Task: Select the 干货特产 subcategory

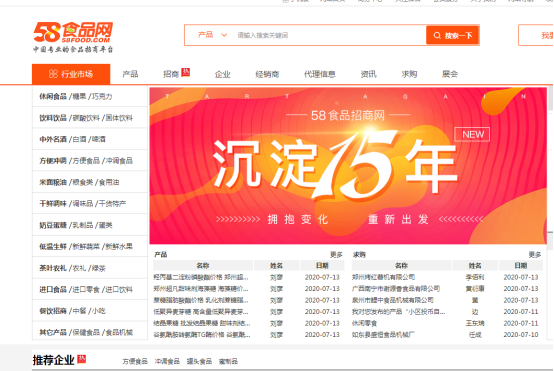Action: 112,204
